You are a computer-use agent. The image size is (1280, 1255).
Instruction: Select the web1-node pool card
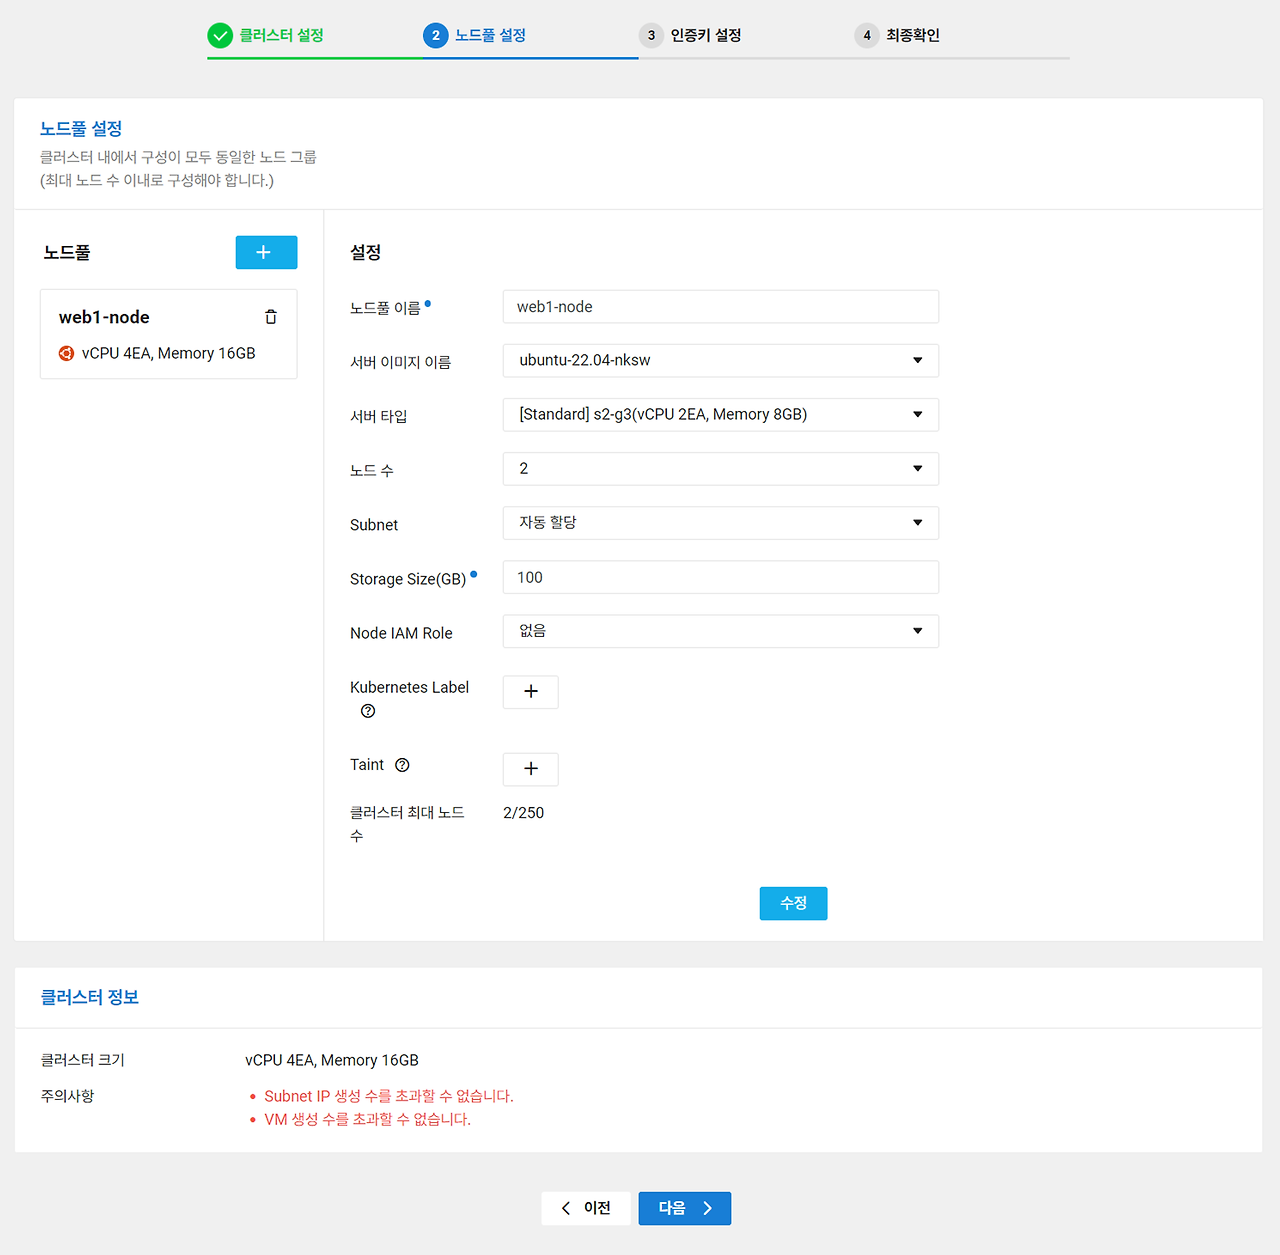coord(168,334)
